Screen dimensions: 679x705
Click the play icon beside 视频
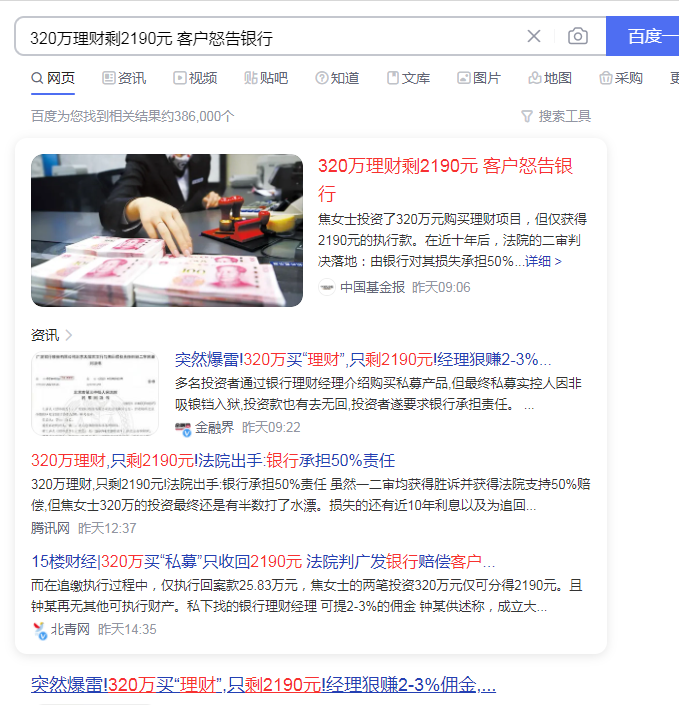click(180, 78)
